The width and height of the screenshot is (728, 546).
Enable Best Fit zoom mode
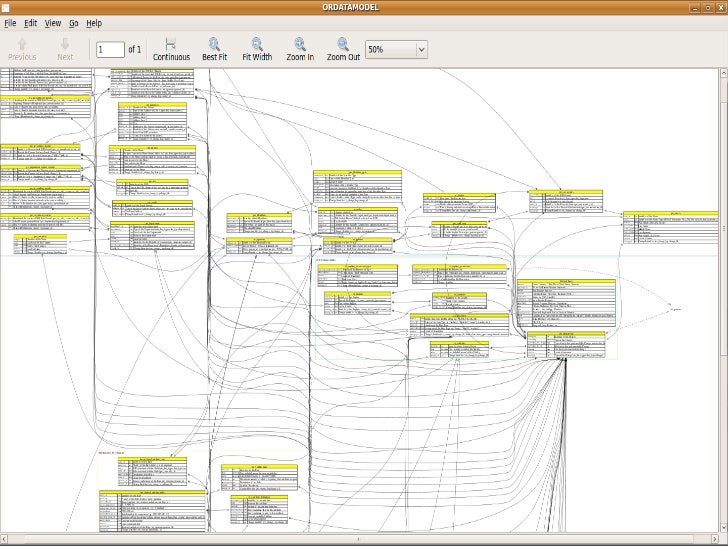pyautogui.click(x=215, y=49)
